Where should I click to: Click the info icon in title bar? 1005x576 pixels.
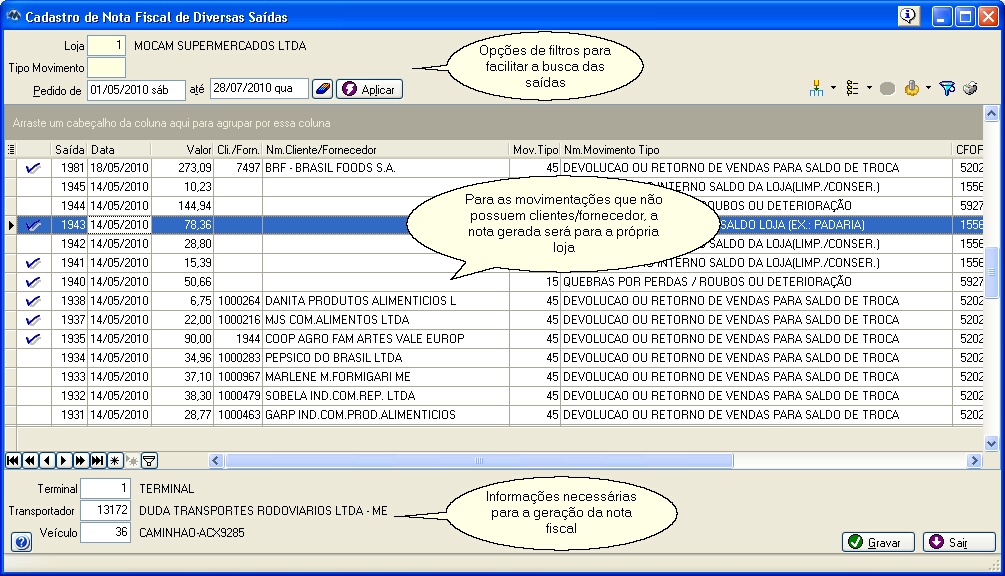[908, 16]
